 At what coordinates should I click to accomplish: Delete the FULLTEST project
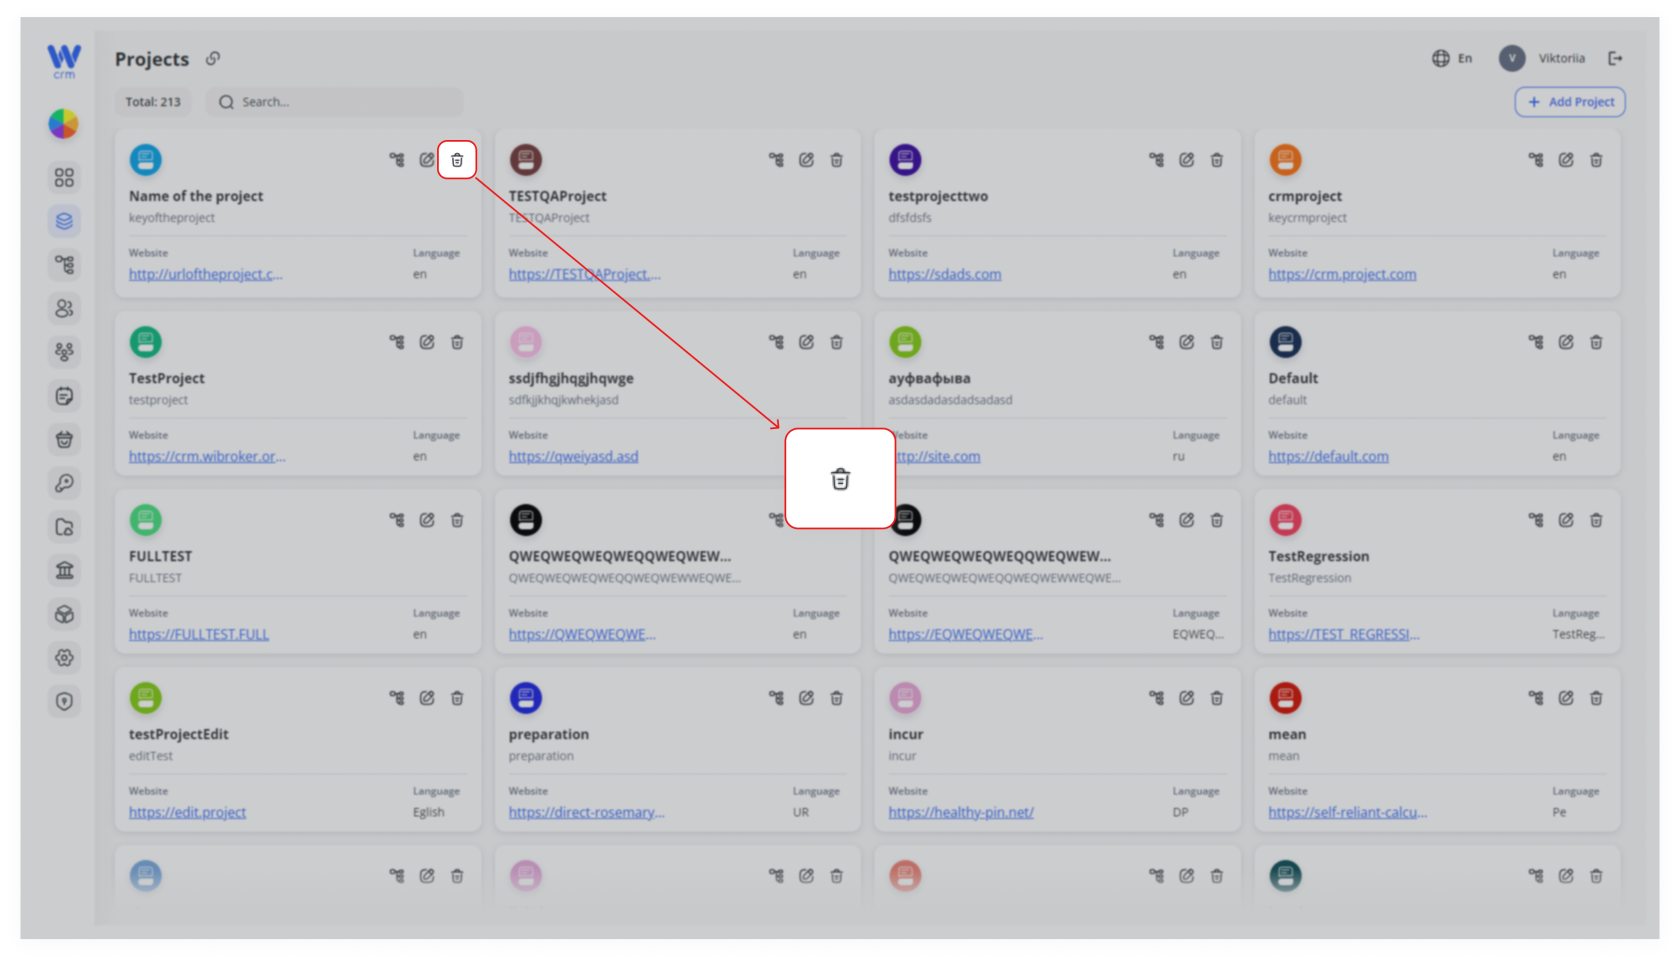pyautogui.click(x=457, y=520)
